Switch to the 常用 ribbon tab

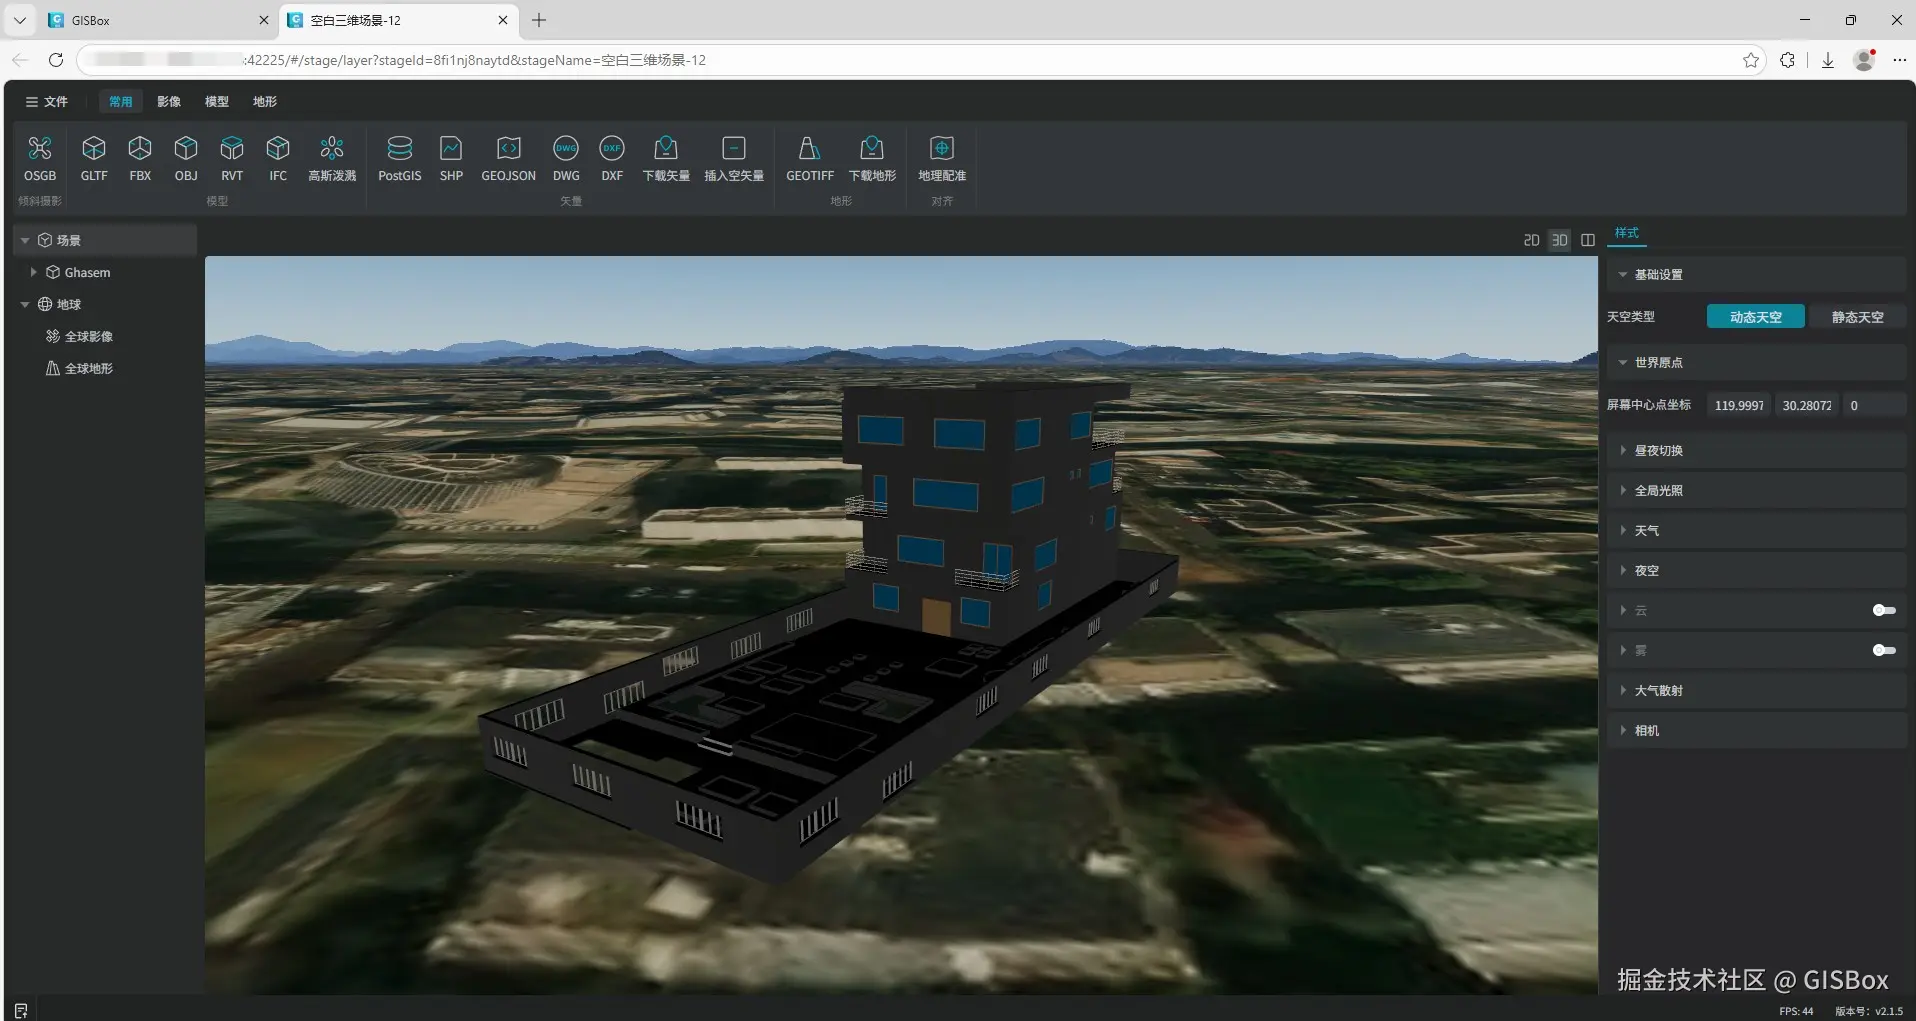click(121, 101)
